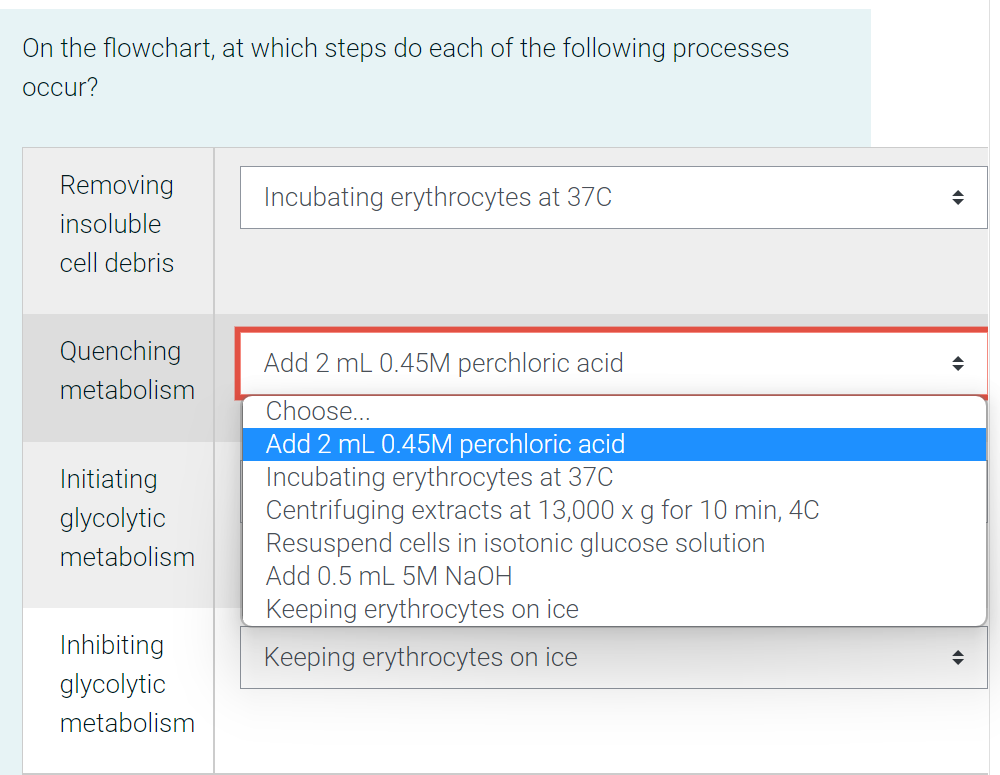This screenshot has height=775, width=1000.
Task: Choose "Resuspend cells in isotonic glucose solution"
Action: tap(515, 543)
